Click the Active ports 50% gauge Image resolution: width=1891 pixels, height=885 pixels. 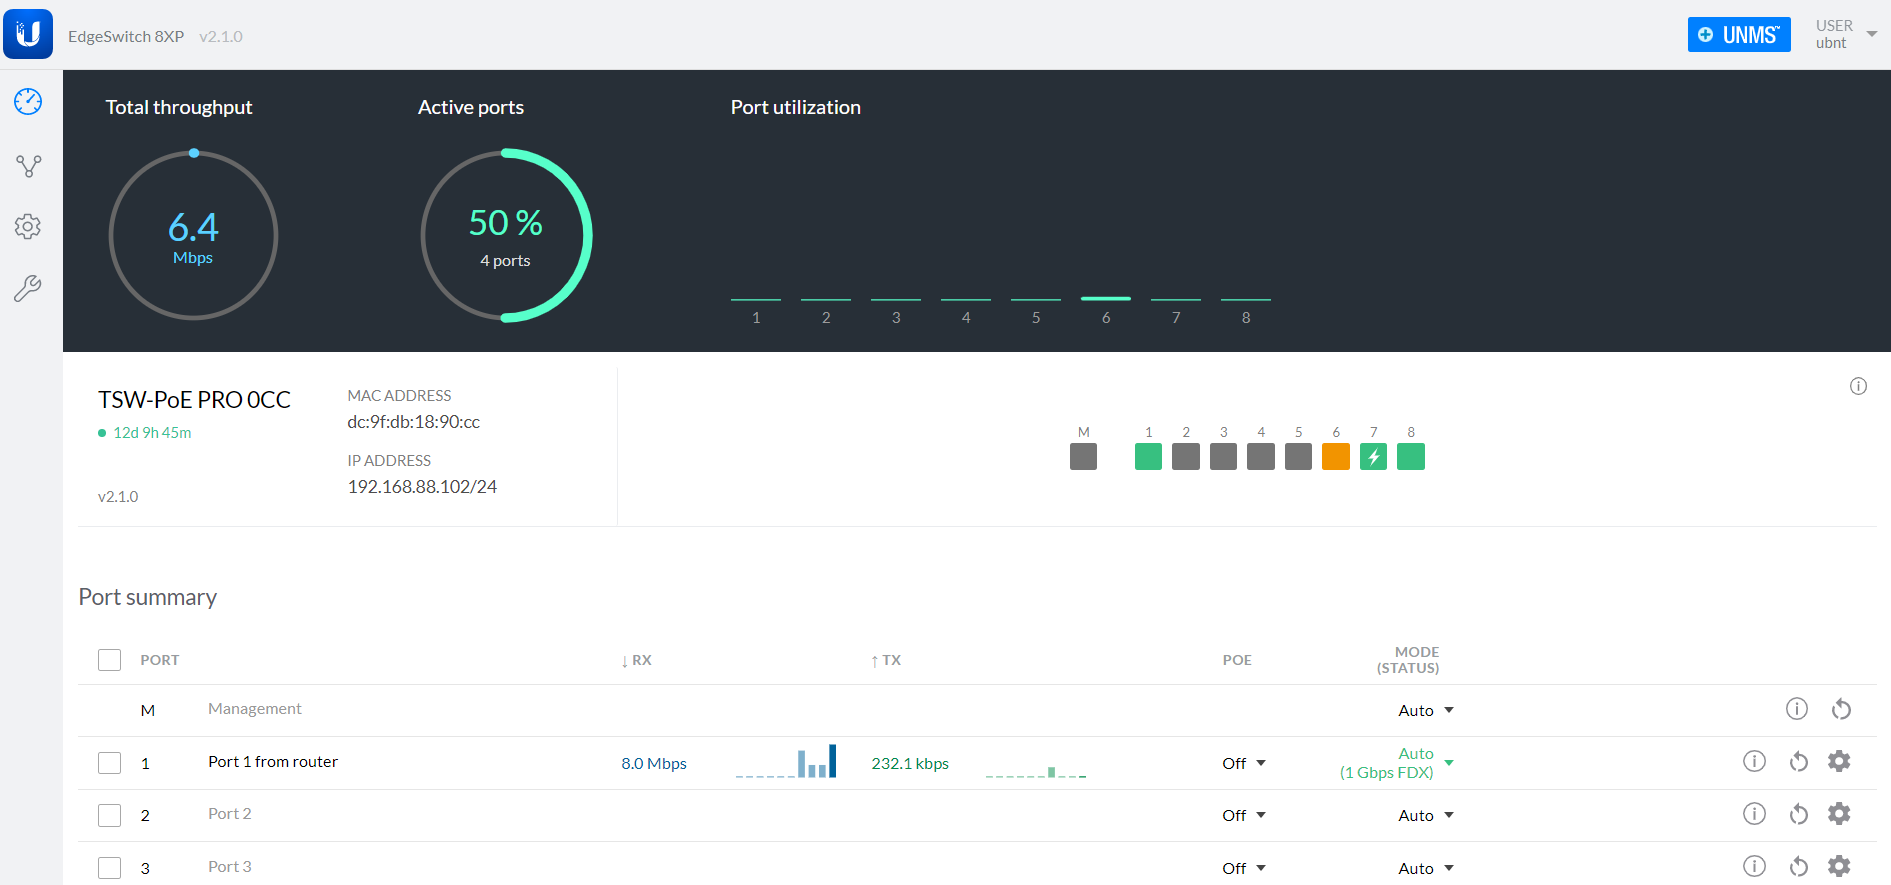pyautogui.click(x=506, y=235)
